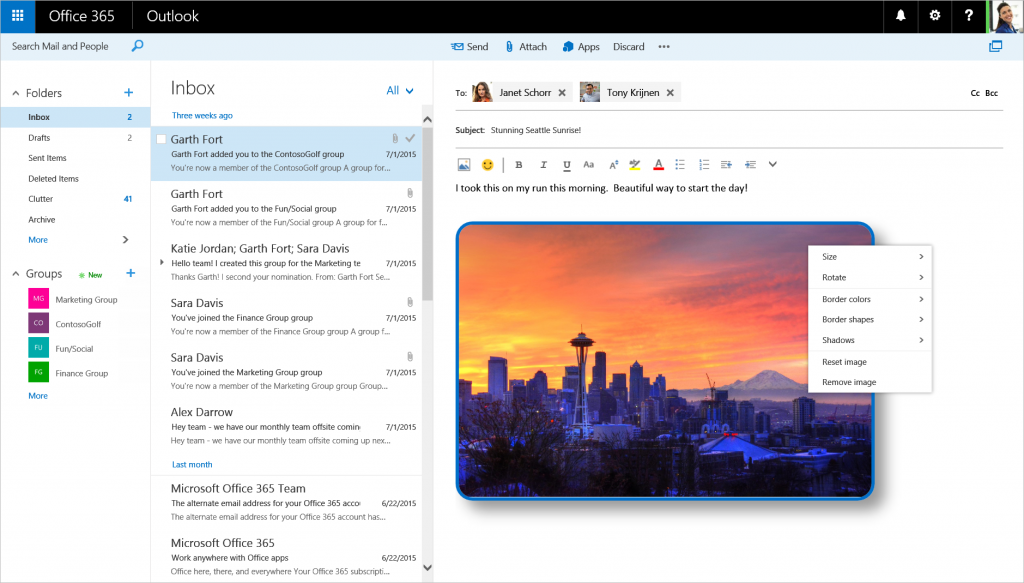This screenshot has height=583, width=1024.
Task: Expand more formatting options with the chevron
Action: (x=771, y=164)
